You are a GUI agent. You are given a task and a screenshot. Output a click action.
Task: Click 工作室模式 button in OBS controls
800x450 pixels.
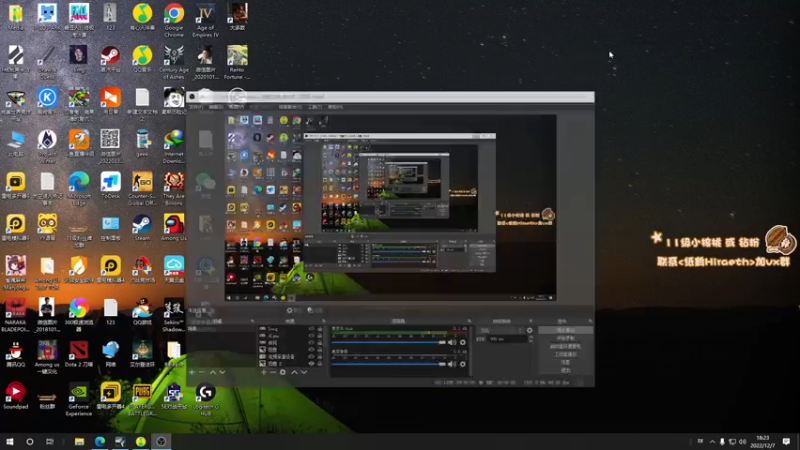point(565,354)
